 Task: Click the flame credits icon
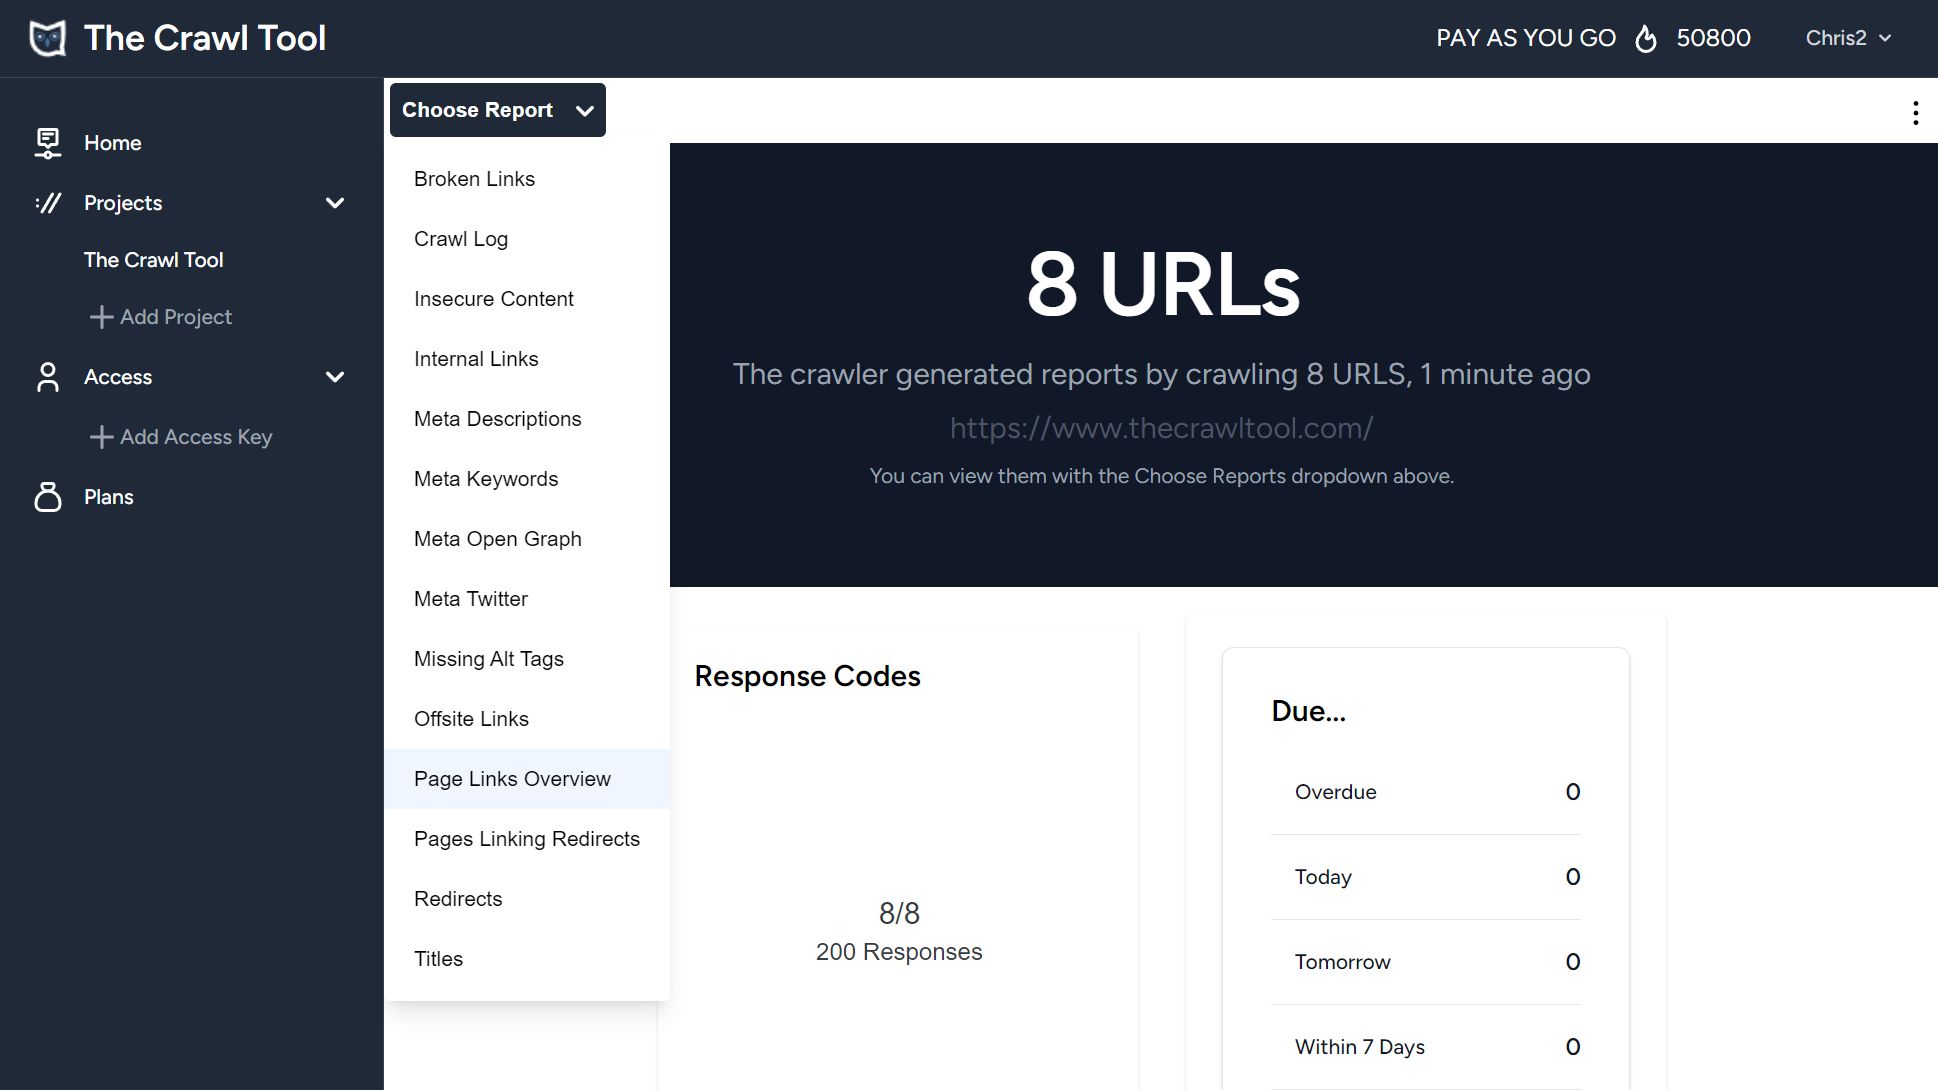(1646, 38)
